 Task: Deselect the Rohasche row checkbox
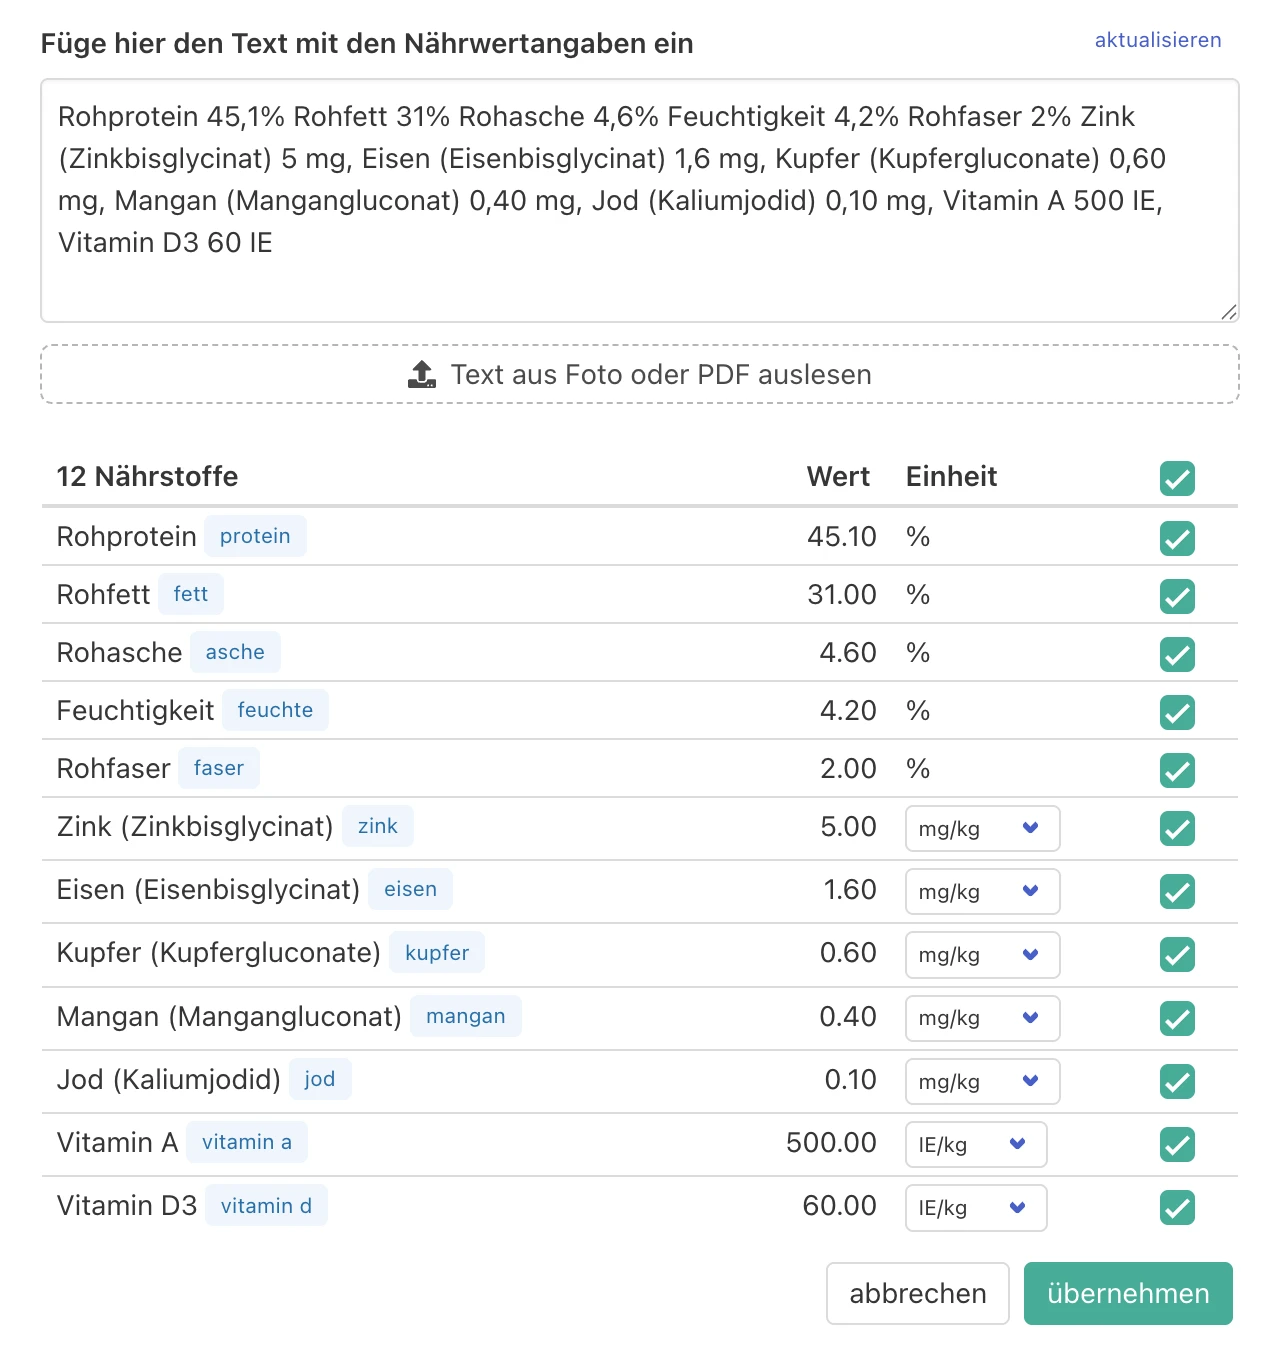[x=1177, y=654]
